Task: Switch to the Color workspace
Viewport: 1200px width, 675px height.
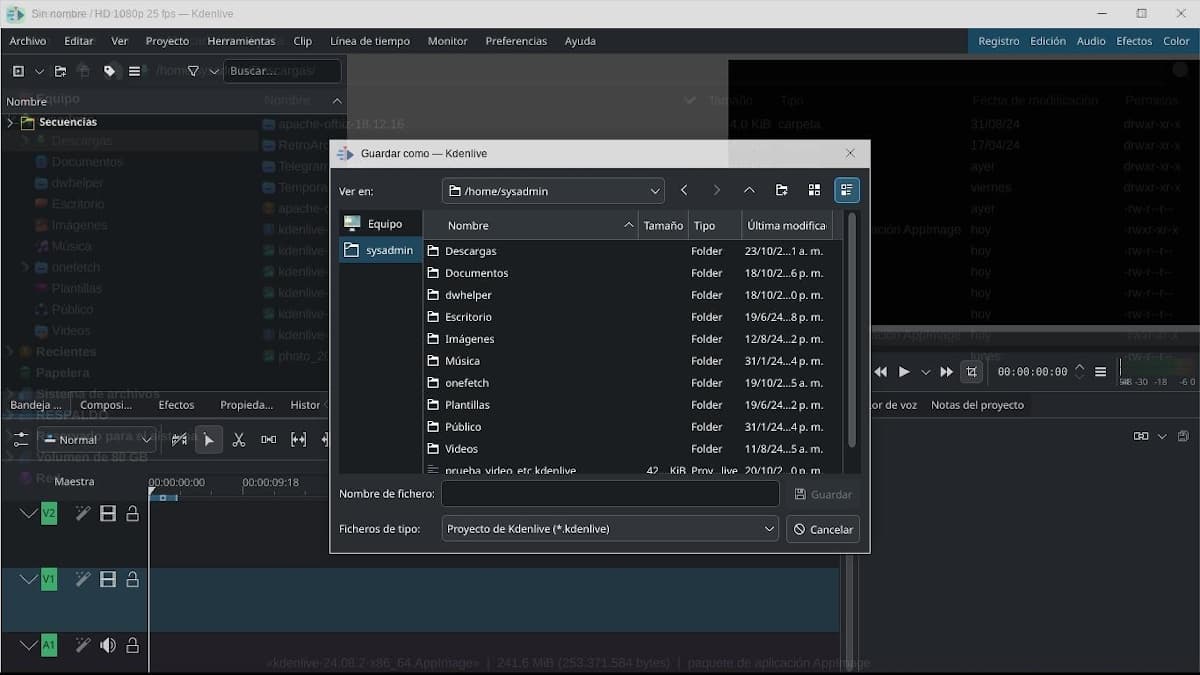Action: 1176,41
